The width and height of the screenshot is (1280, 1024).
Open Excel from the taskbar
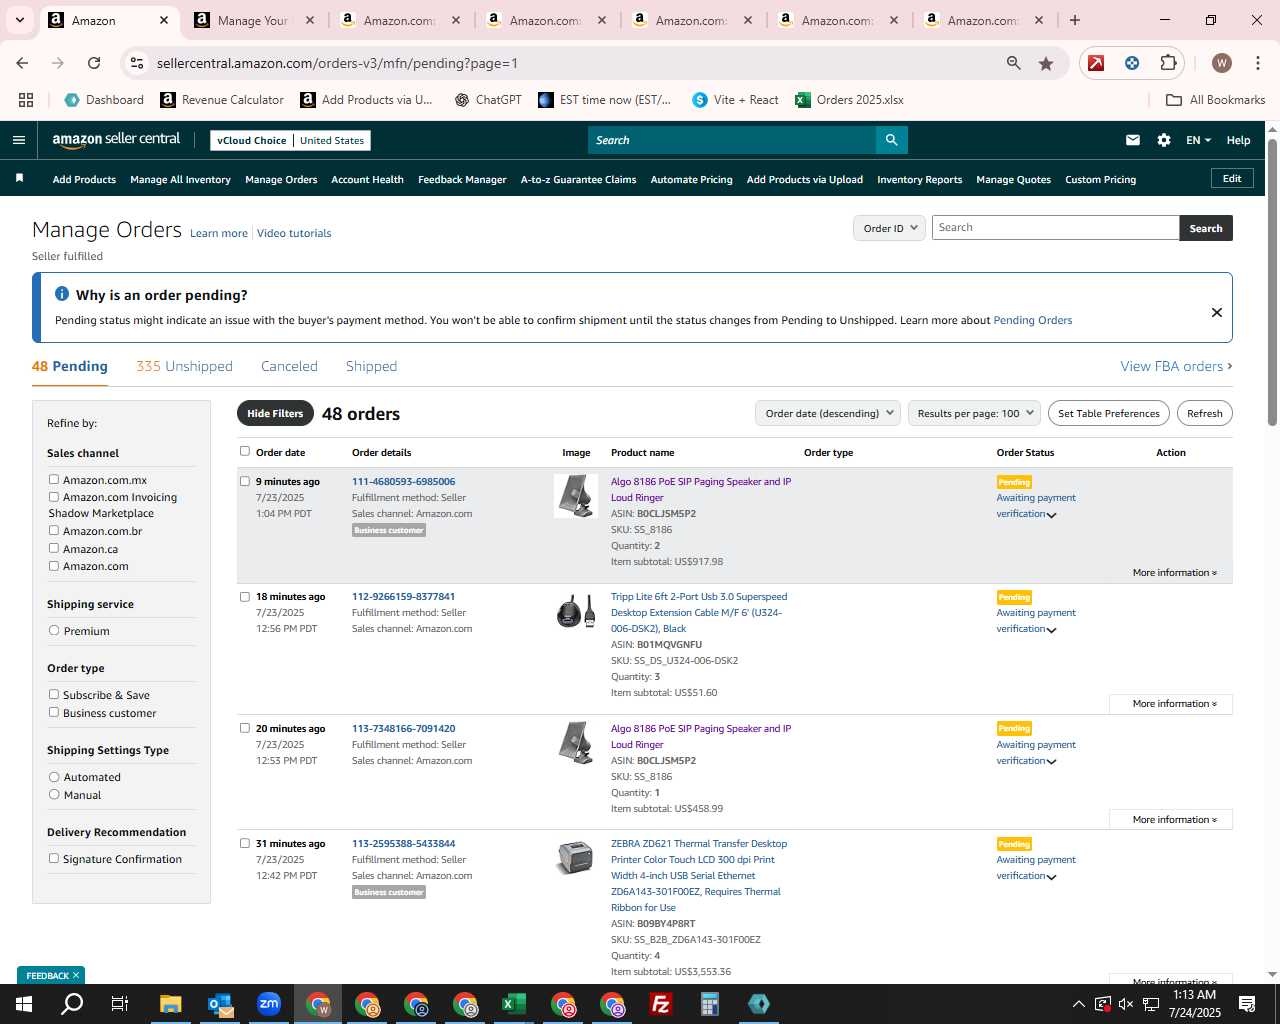point(514,1004)
